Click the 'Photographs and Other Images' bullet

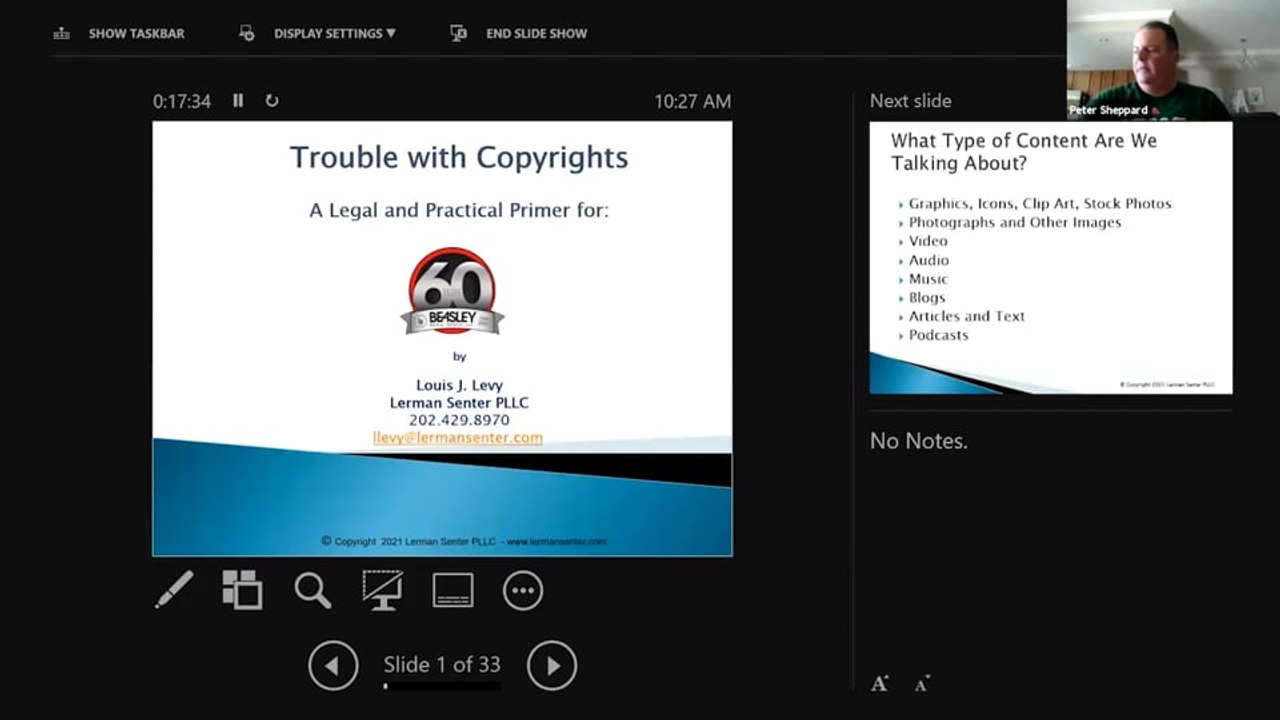tap(1015, 222)
